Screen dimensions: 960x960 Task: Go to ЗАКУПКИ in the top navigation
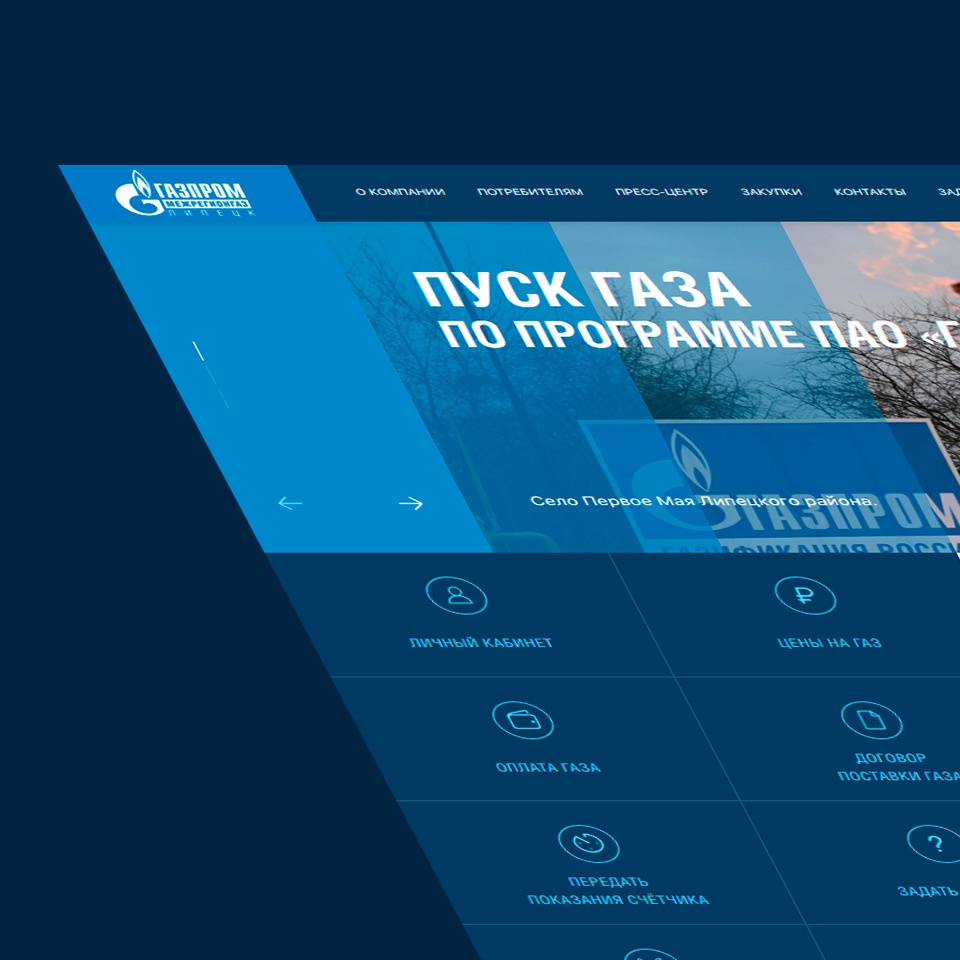tap(771, 192)
